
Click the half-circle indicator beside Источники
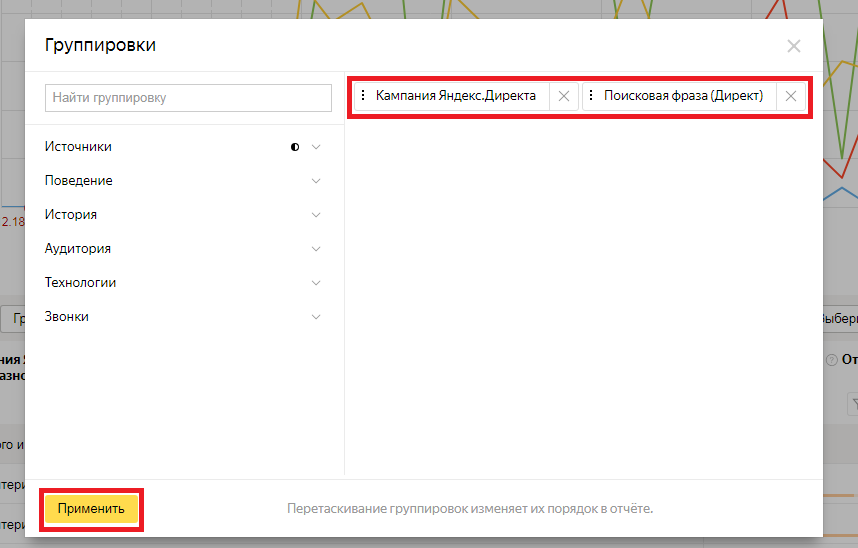coord(295,147)
